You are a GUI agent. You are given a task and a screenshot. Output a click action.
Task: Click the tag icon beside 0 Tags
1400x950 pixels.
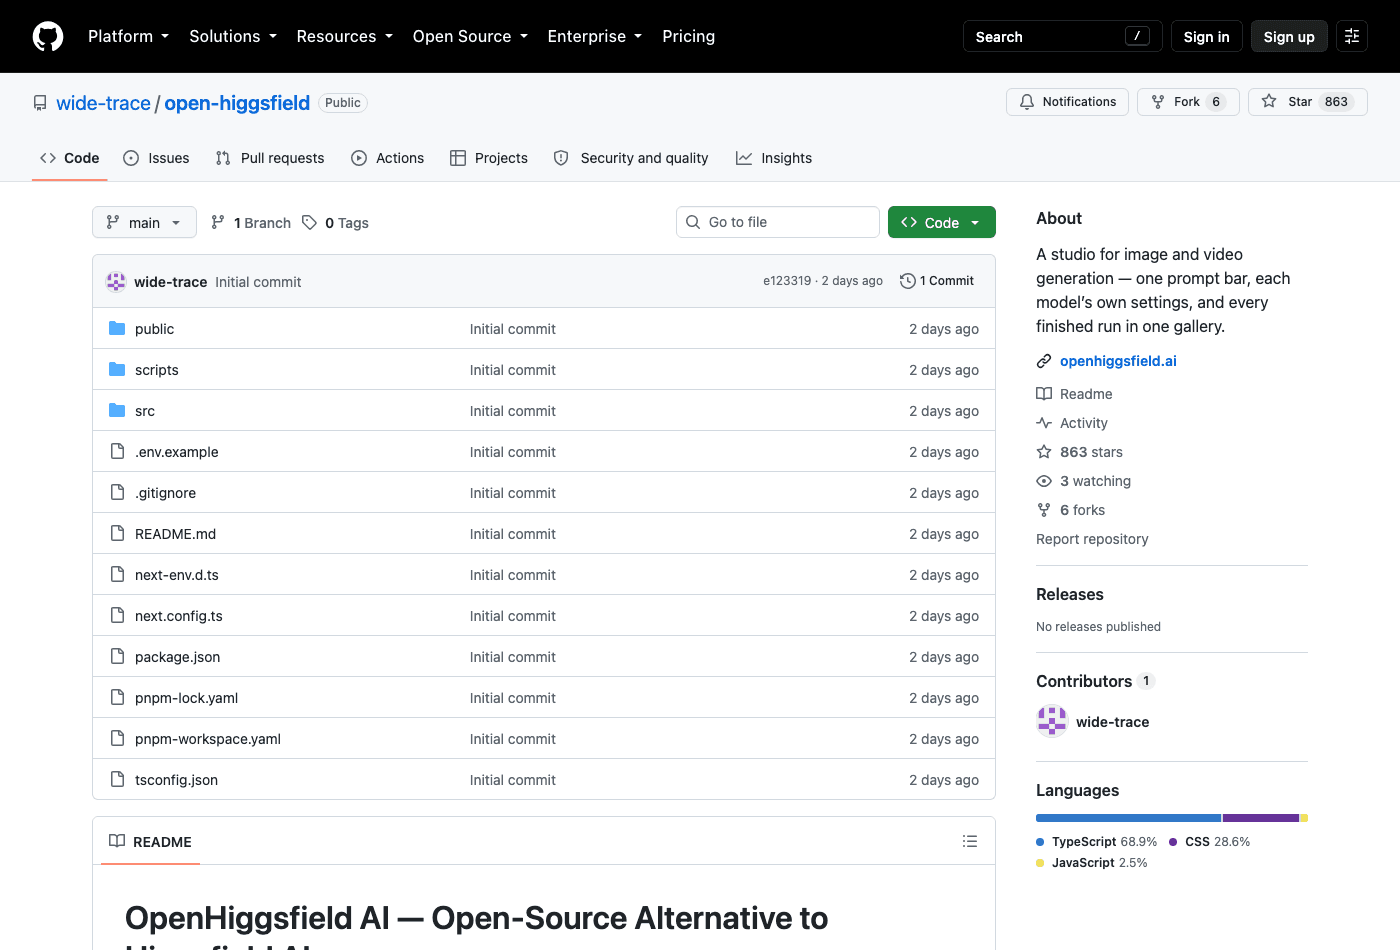point(310,222)
